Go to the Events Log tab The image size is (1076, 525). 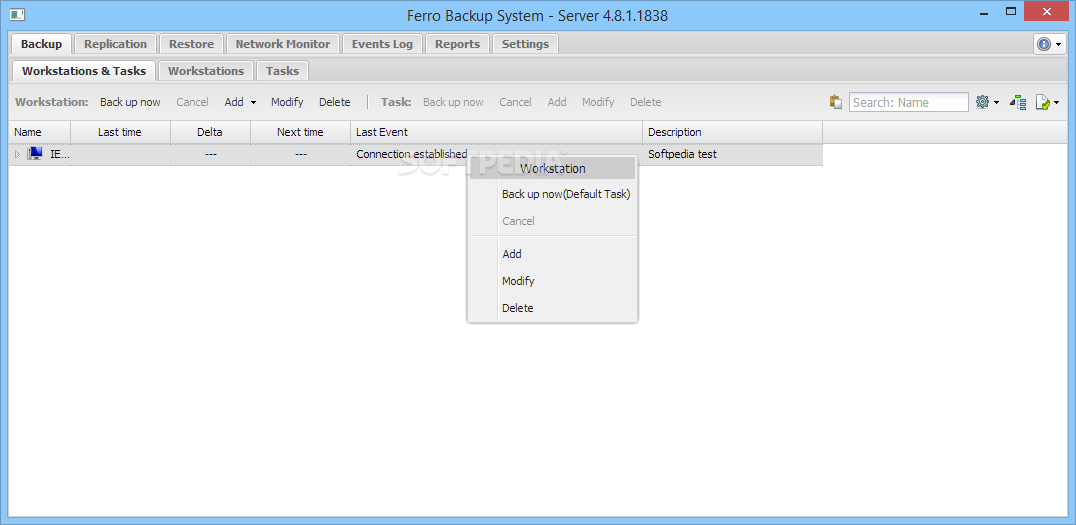[382, 44]
